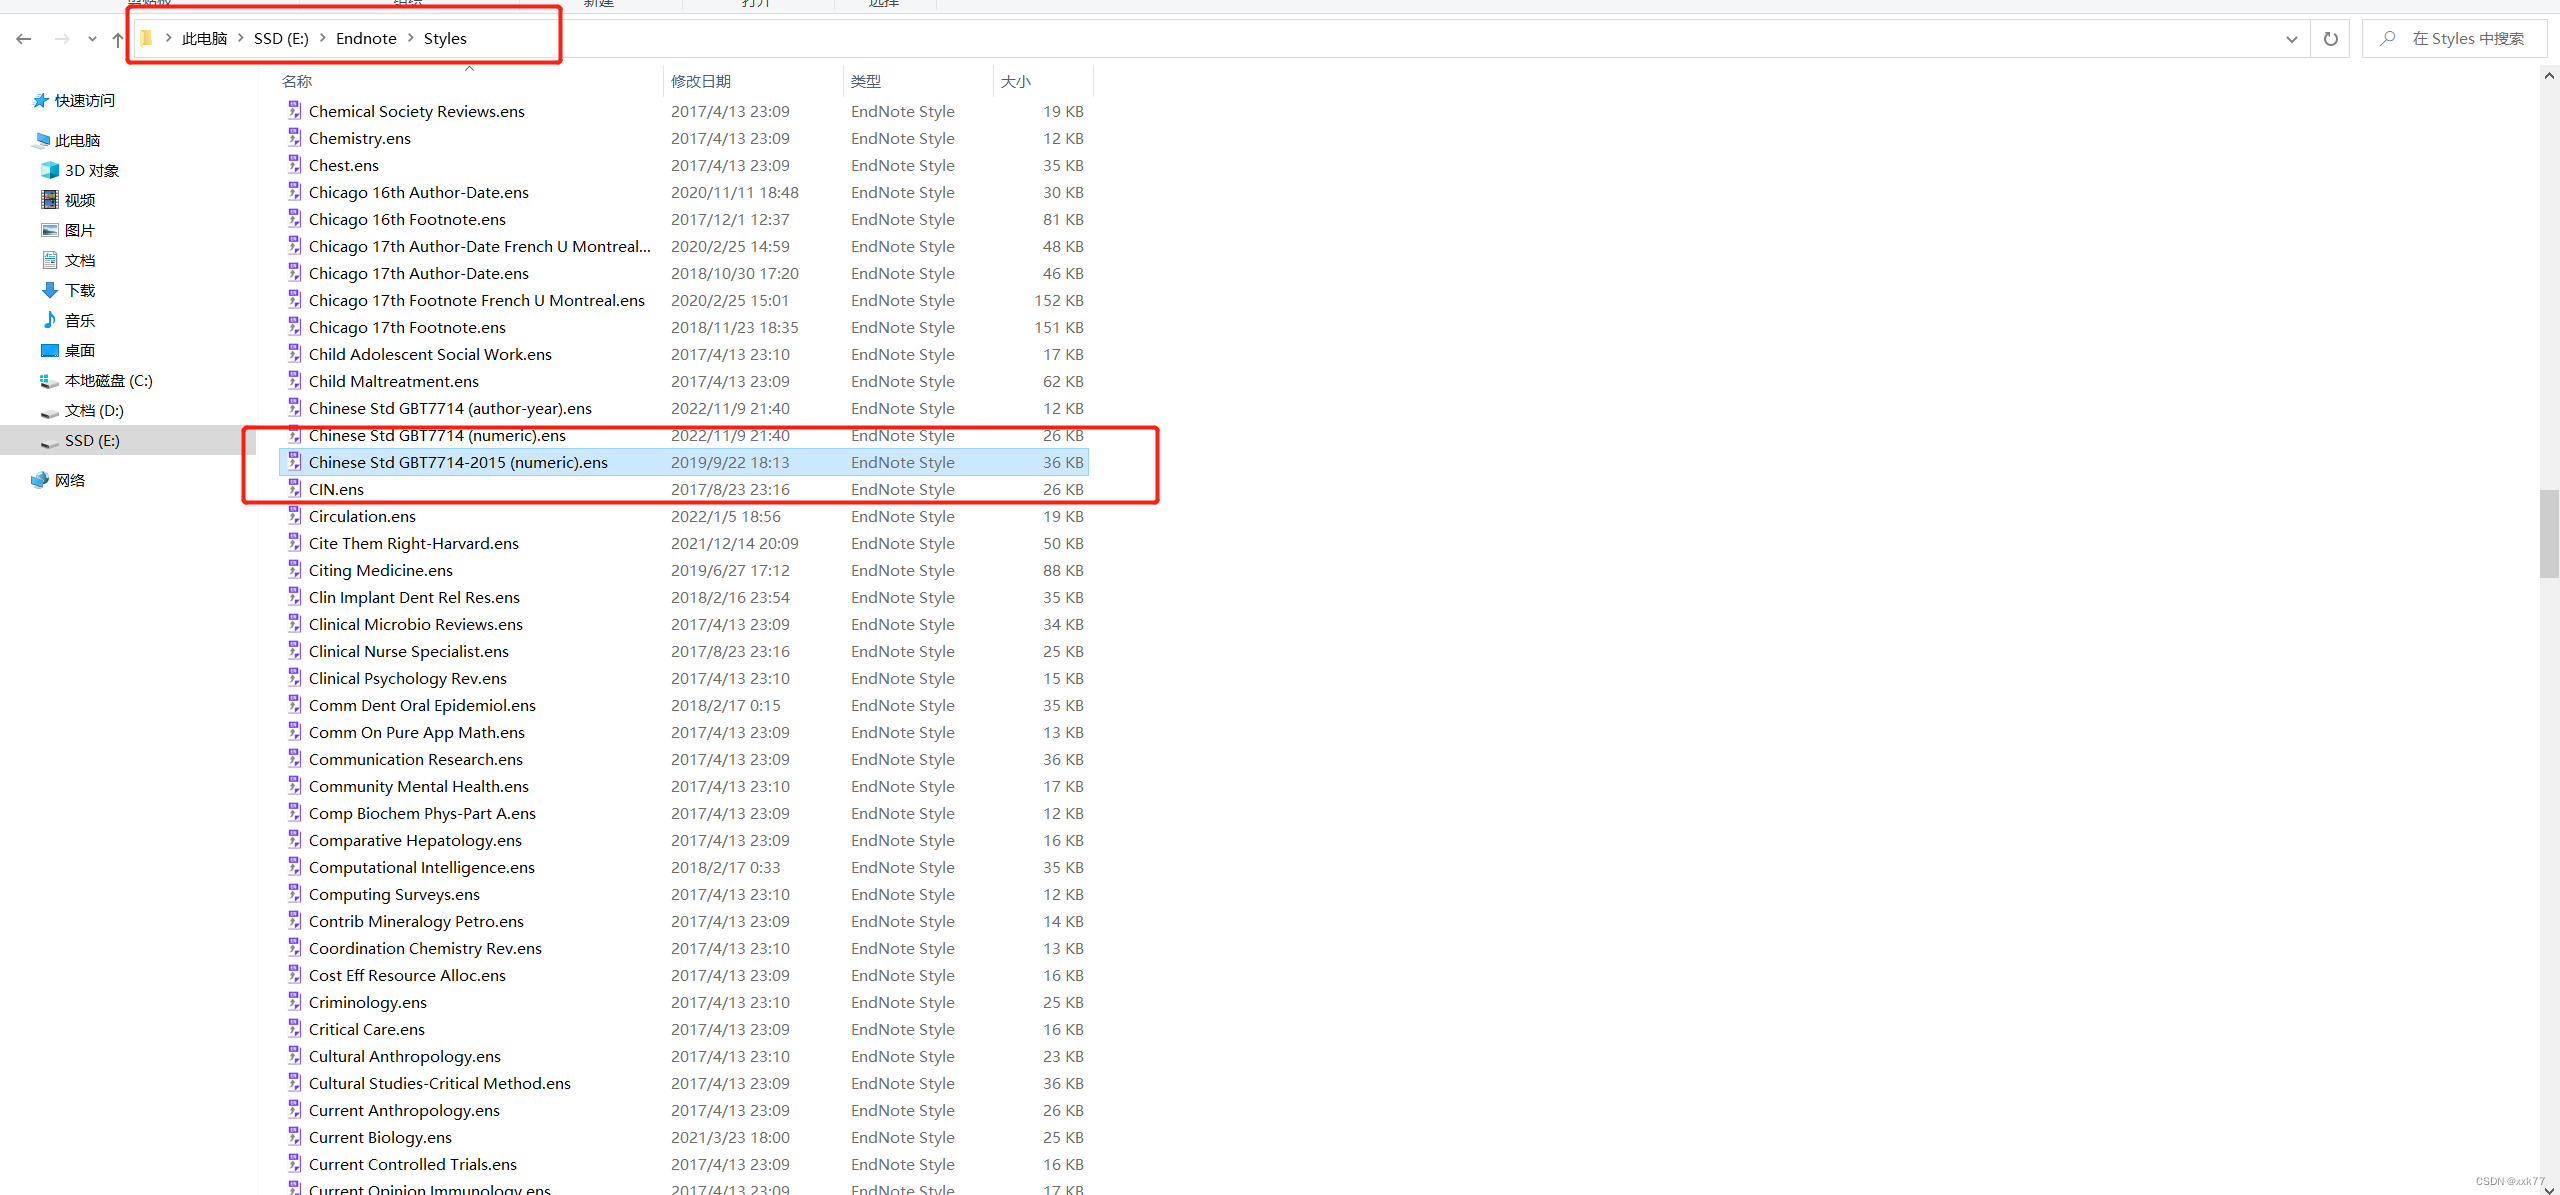Open 快速访问 in navigation pane
The image size is (2560, 1195).
coord(84,101)
